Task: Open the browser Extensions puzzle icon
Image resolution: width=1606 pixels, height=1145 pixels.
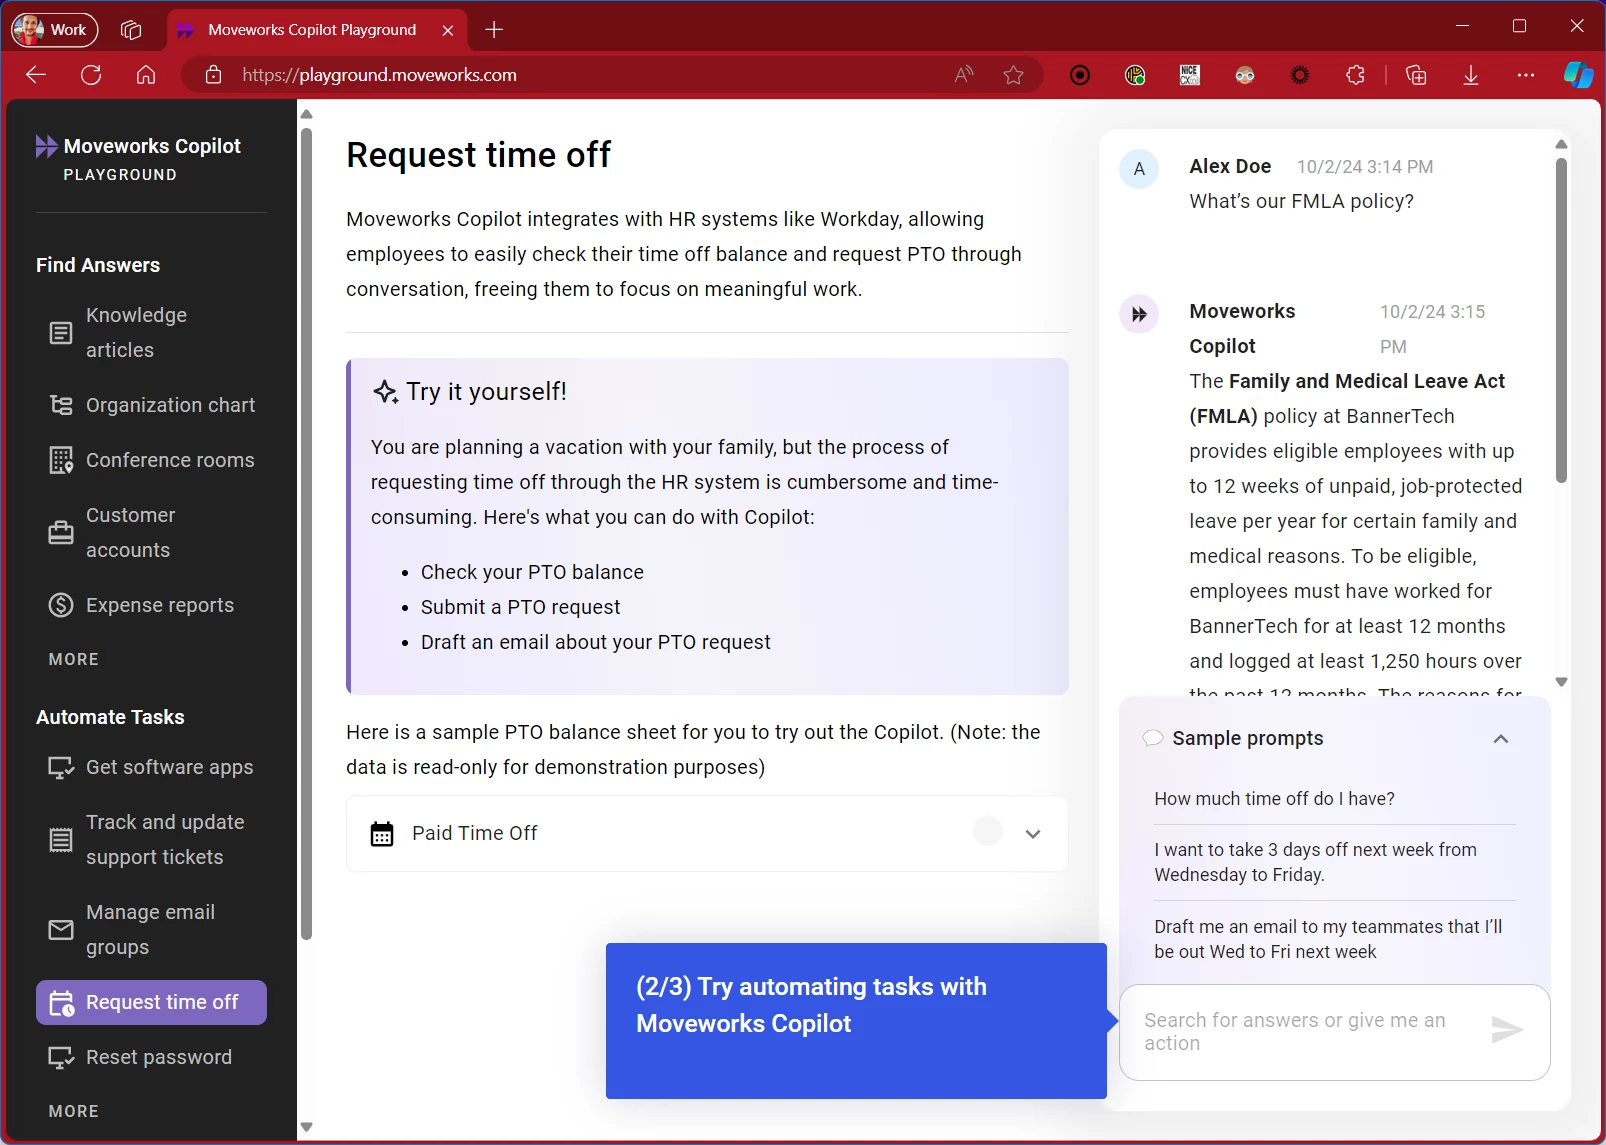Action: (x=1355, y=75)
